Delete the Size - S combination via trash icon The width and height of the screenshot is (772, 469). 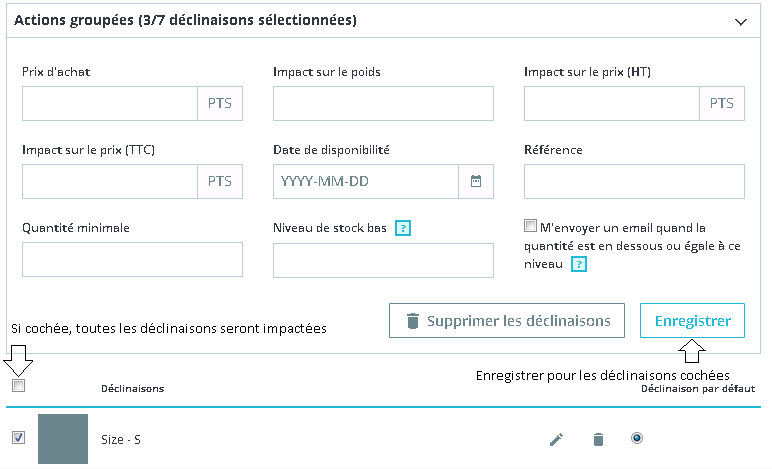(x=598, y=439)
